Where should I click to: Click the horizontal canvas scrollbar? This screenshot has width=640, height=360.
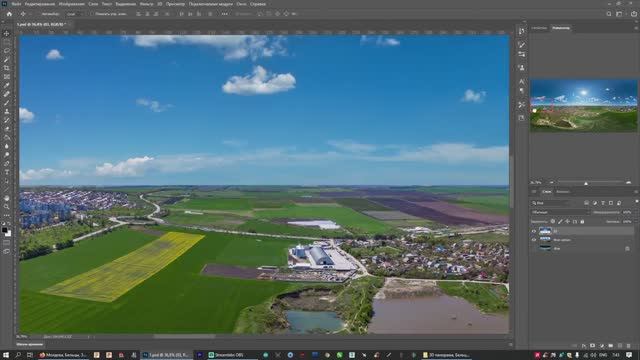coord(184,337)
